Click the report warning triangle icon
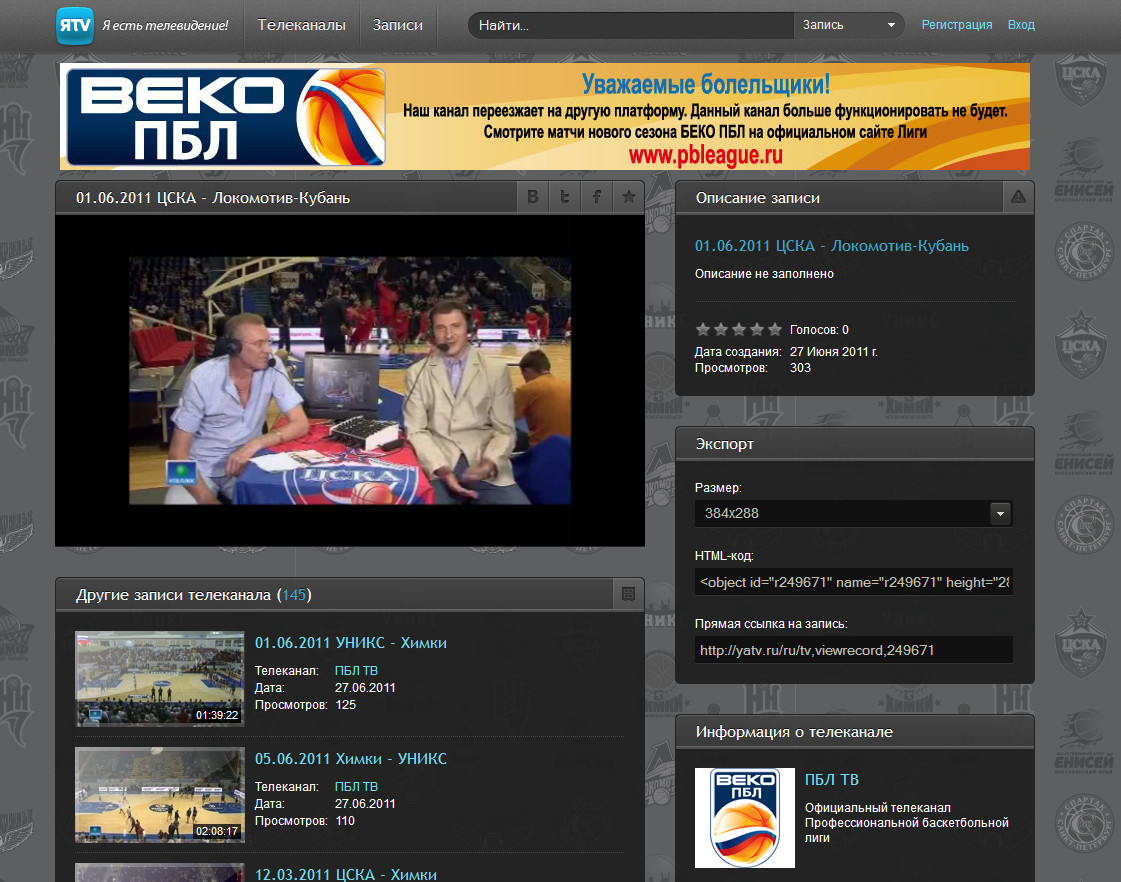This screenshot has height=882, width=1121. (x=1018, y=197)
